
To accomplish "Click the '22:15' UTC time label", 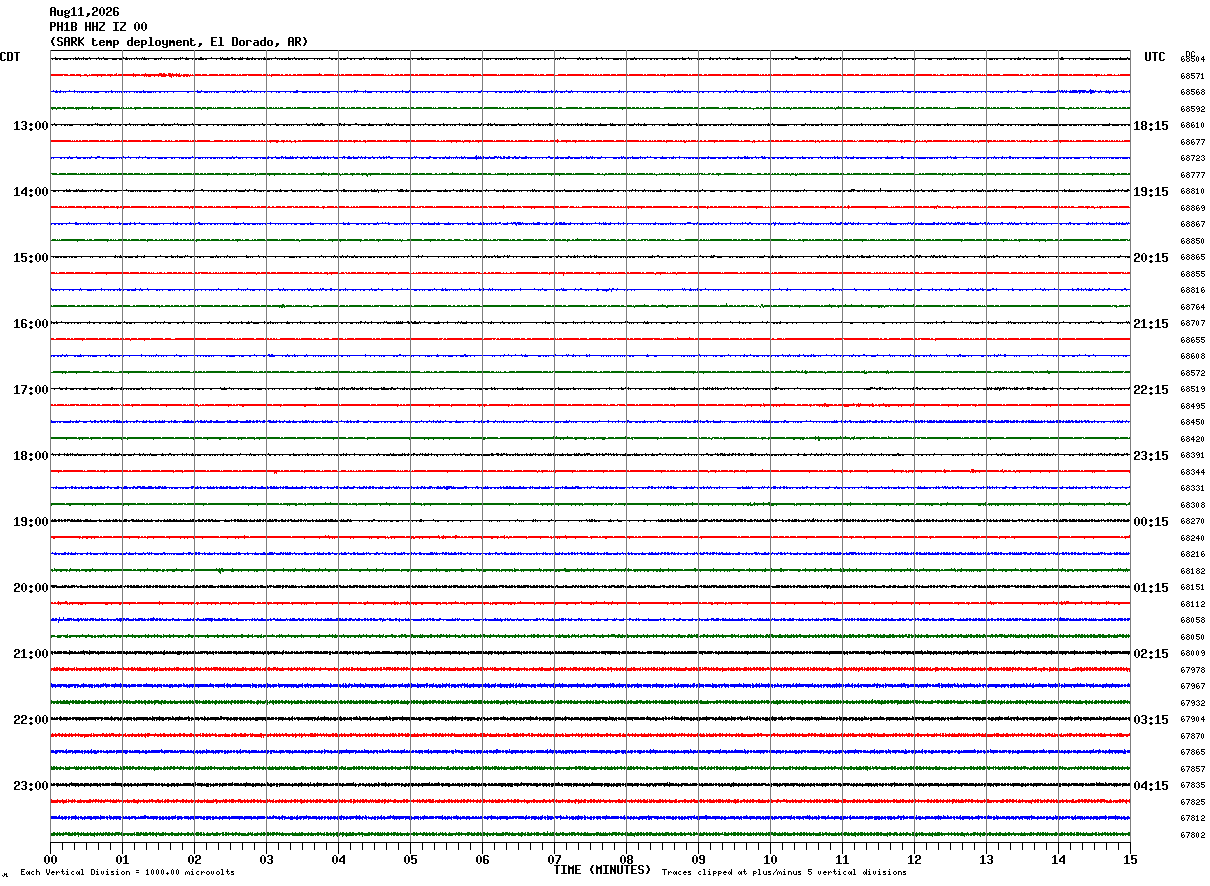I will pyautogui.click(x=1151, y=390).
